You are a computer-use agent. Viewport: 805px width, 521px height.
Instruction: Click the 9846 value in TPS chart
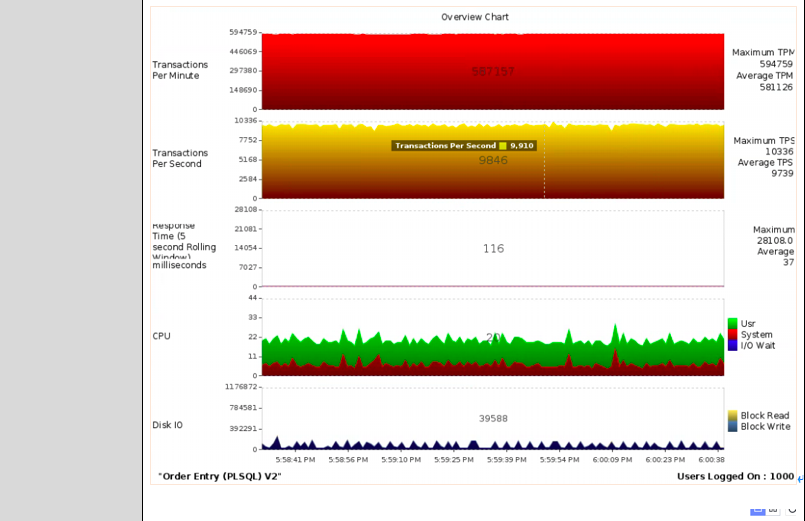[x=493, y=160]
